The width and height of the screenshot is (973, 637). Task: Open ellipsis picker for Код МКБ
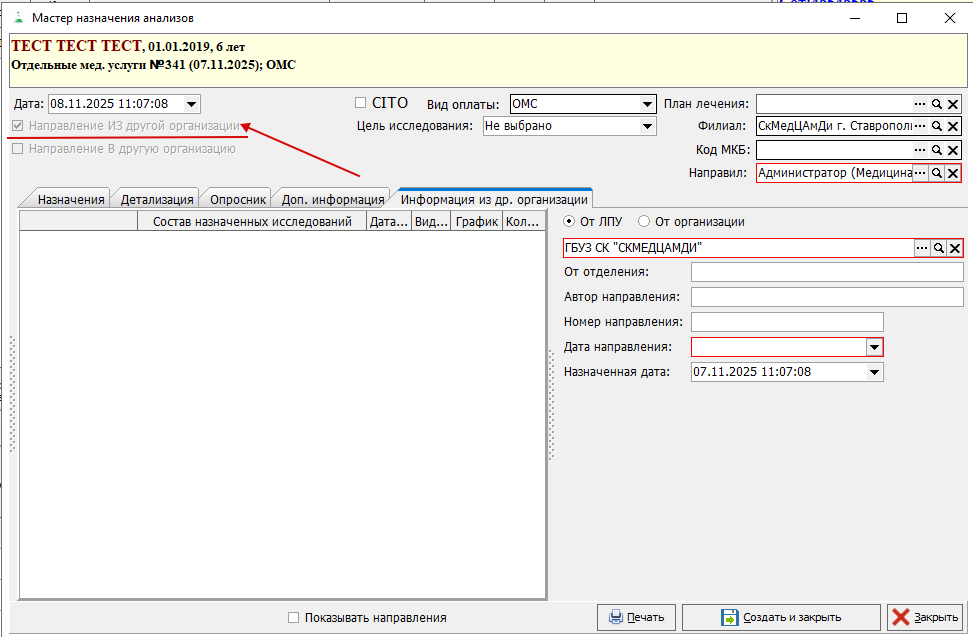(920, 149)
